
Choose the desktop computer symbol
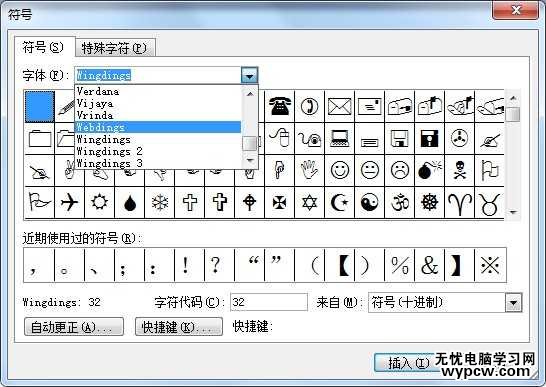[x=340, y=138]
